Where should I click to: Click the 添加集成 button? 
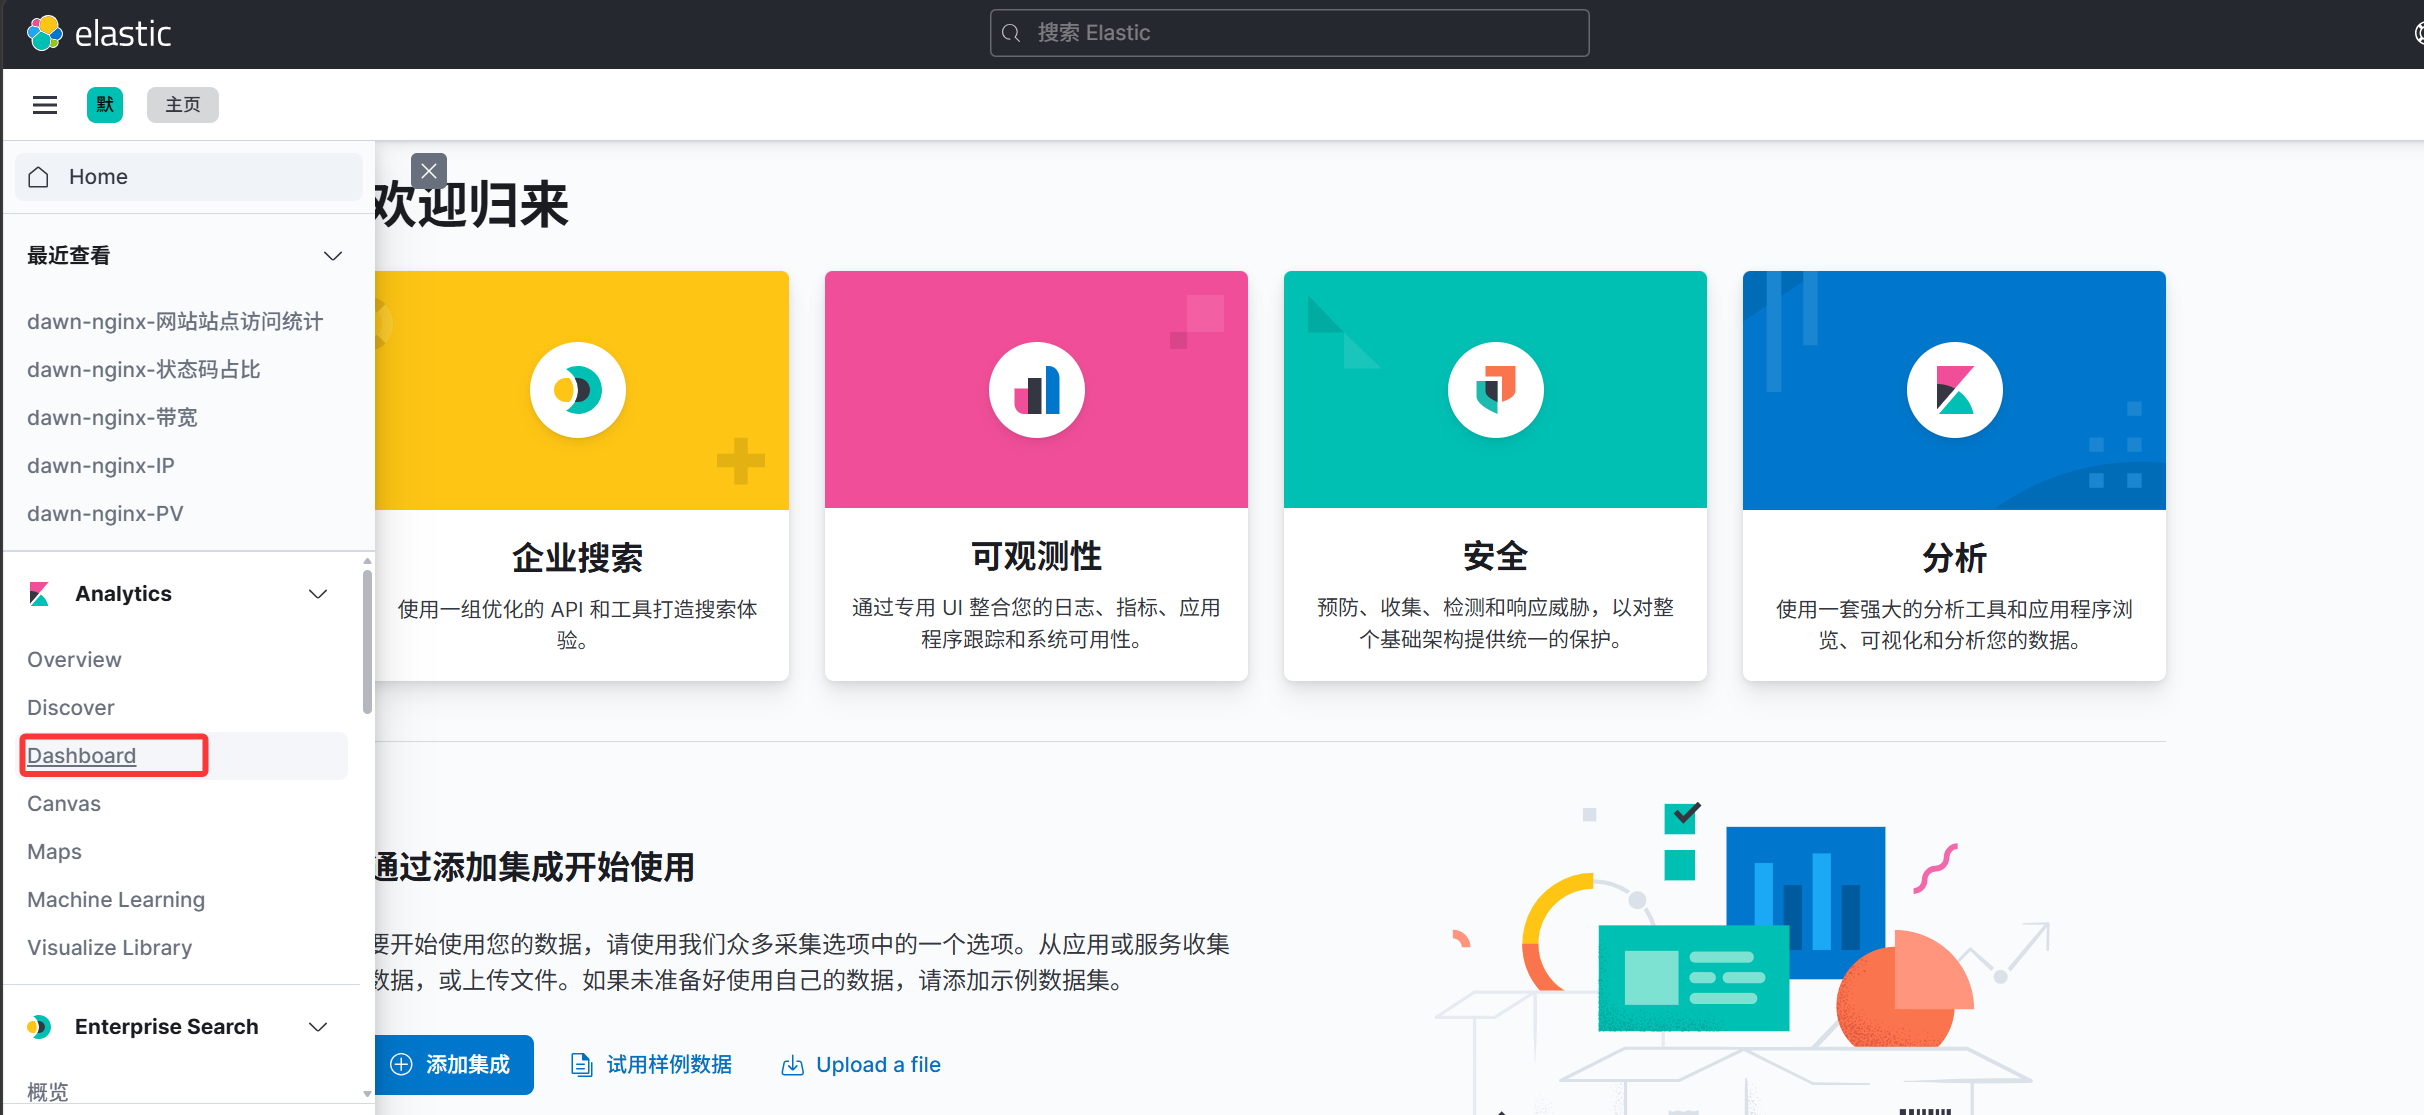(x=453, y=1065)
